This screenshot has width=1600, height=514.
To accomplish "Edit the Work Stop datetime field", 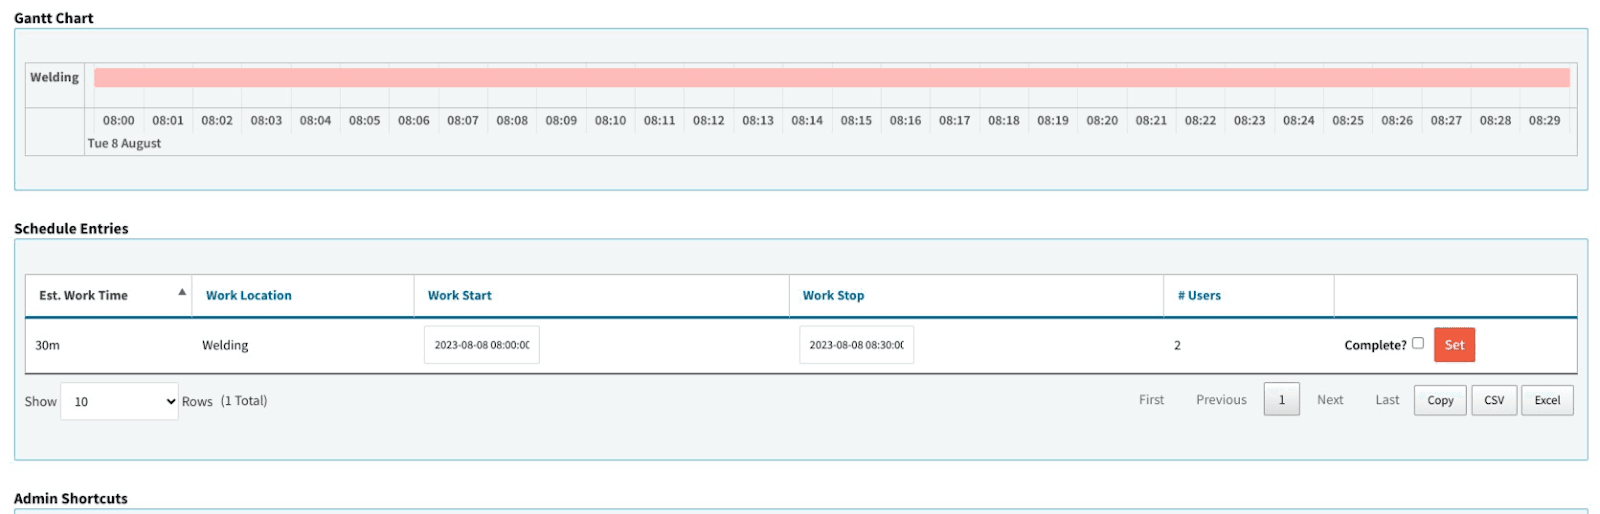I will (856, 345).
